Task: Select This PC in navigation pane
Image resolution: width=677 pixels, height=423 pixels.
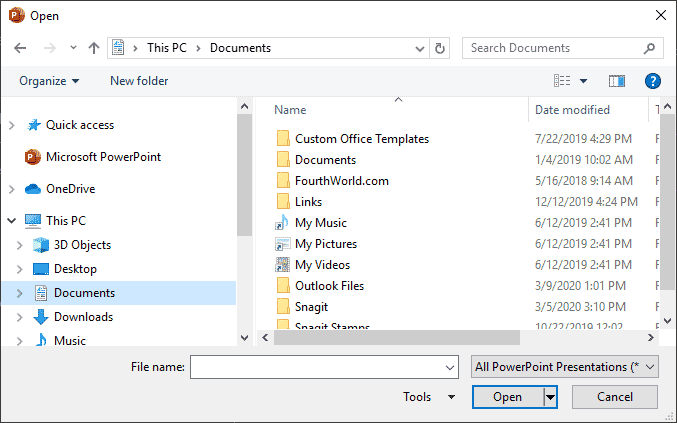Action: tap(66, 221)
